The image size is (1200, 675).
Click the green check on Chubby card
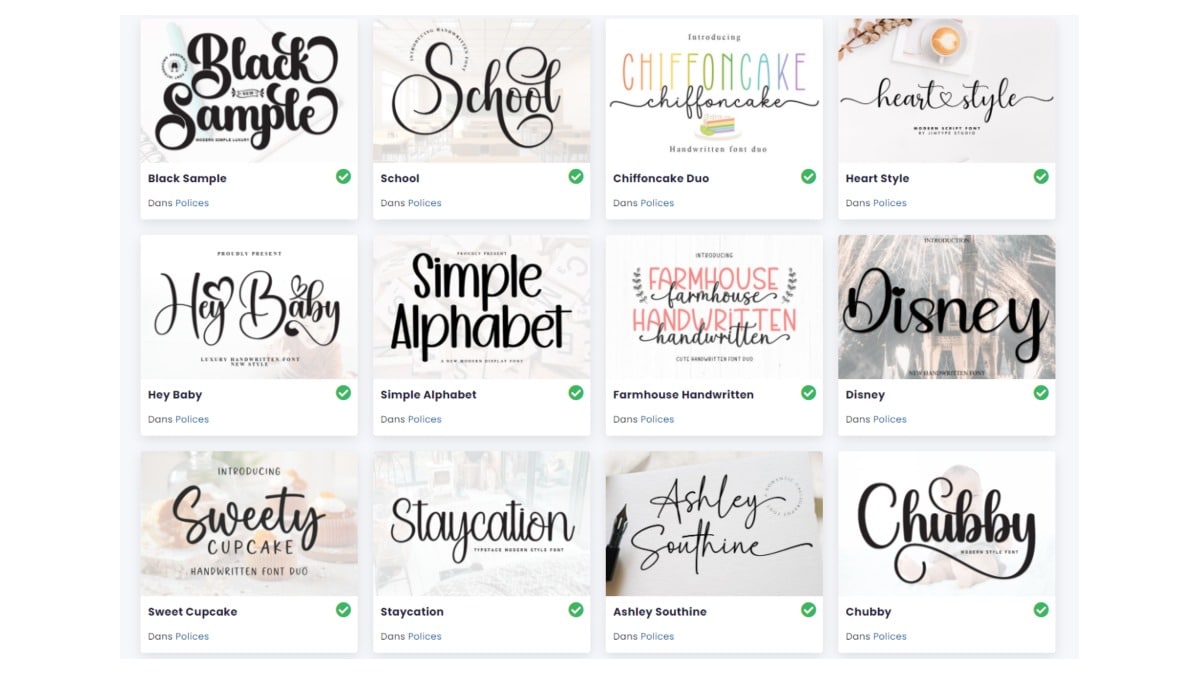[1041, 609]
